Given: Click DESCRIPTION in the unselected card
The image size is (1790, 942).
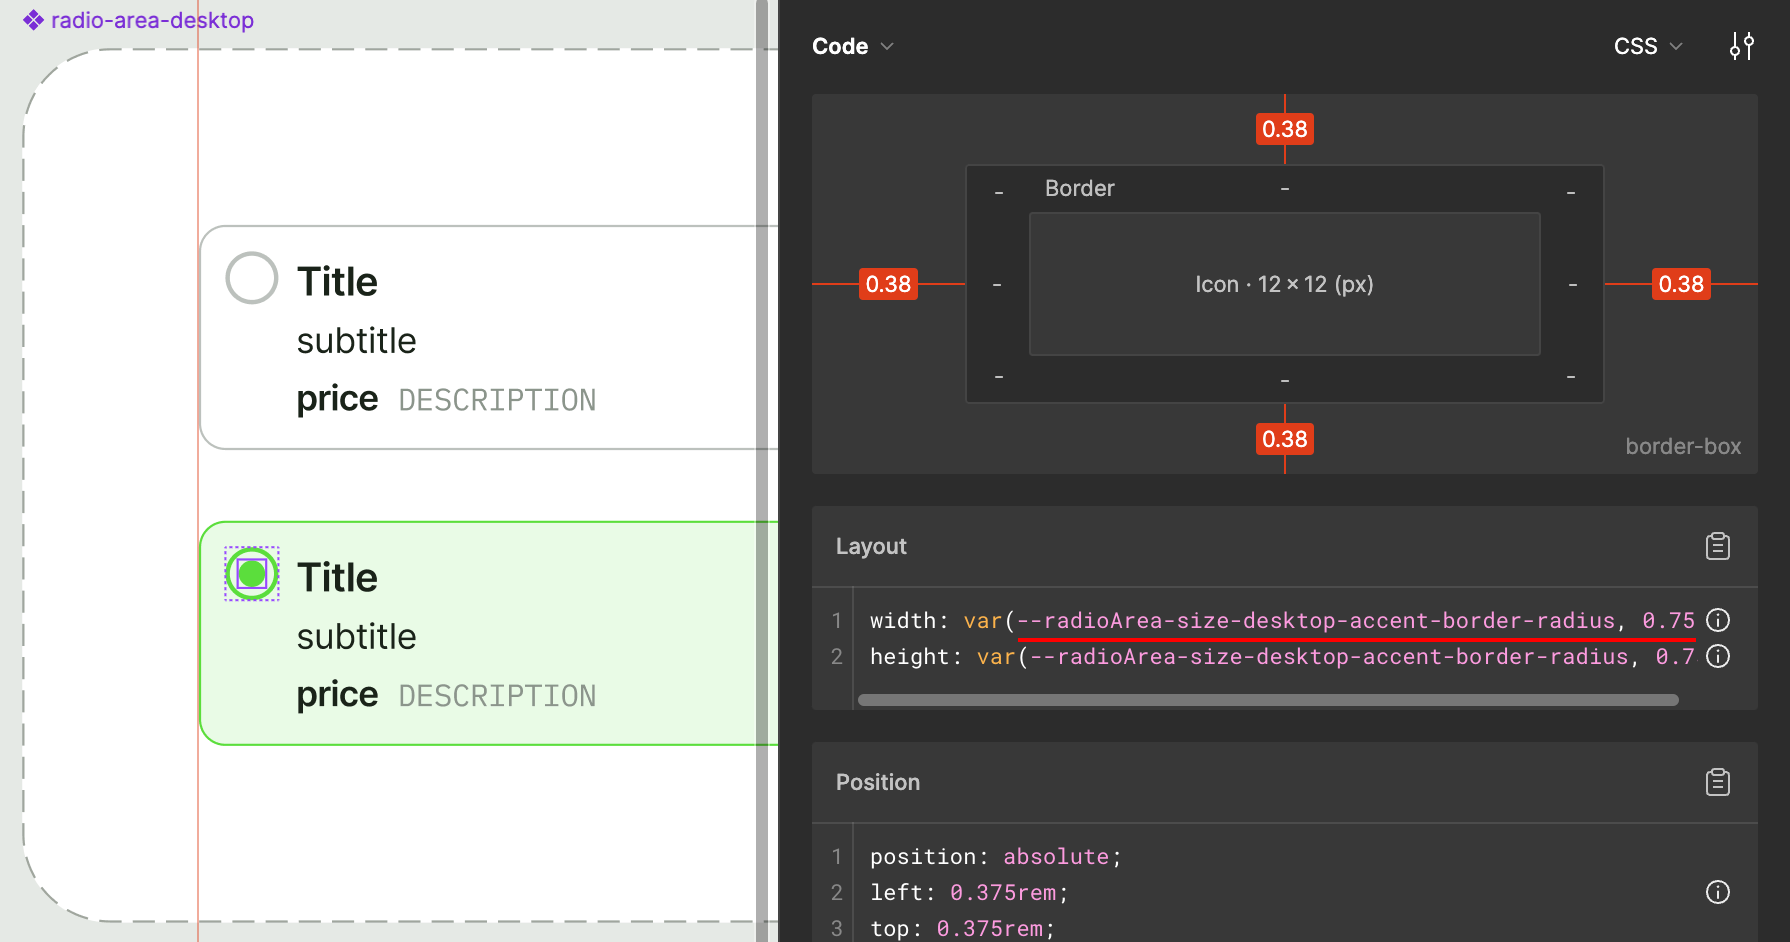Looking at the screenshot, I should click(497, 400).
